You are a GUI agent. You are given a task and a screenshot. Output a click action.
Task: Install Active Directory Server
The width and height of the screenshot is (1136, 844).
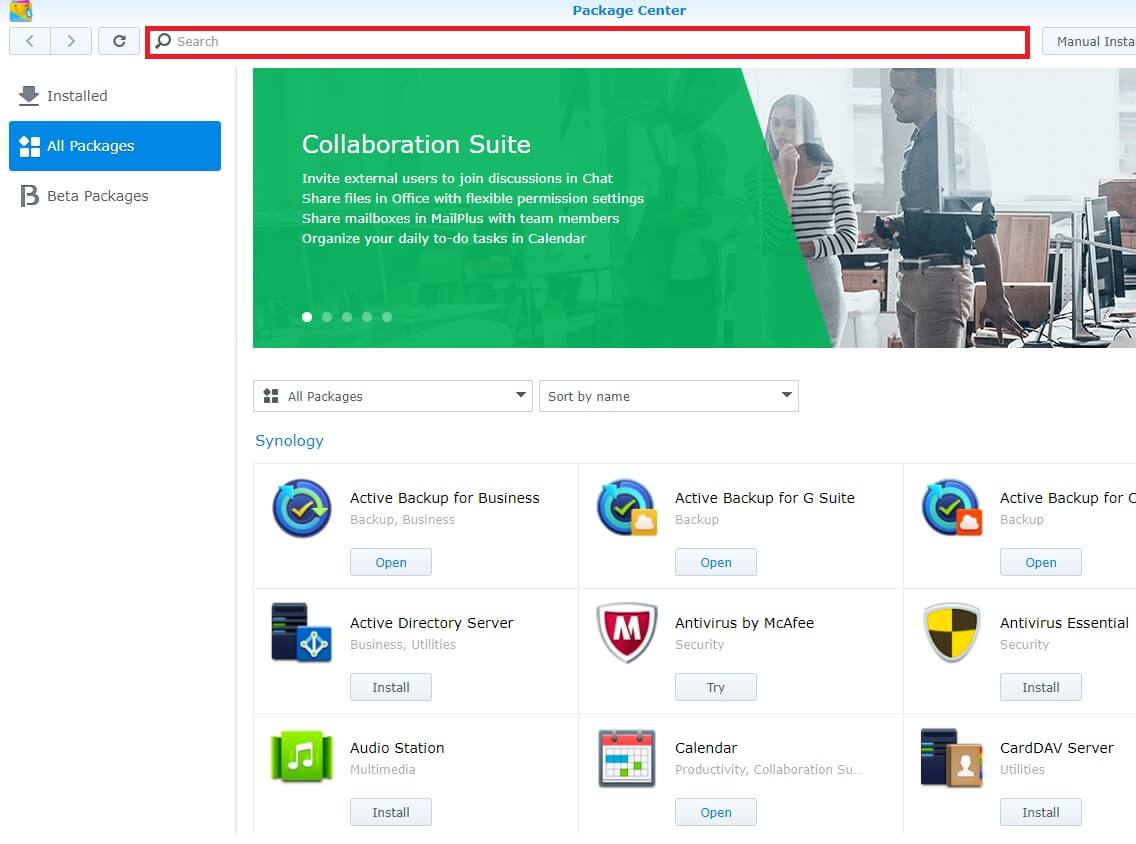(x=390, y=688)
